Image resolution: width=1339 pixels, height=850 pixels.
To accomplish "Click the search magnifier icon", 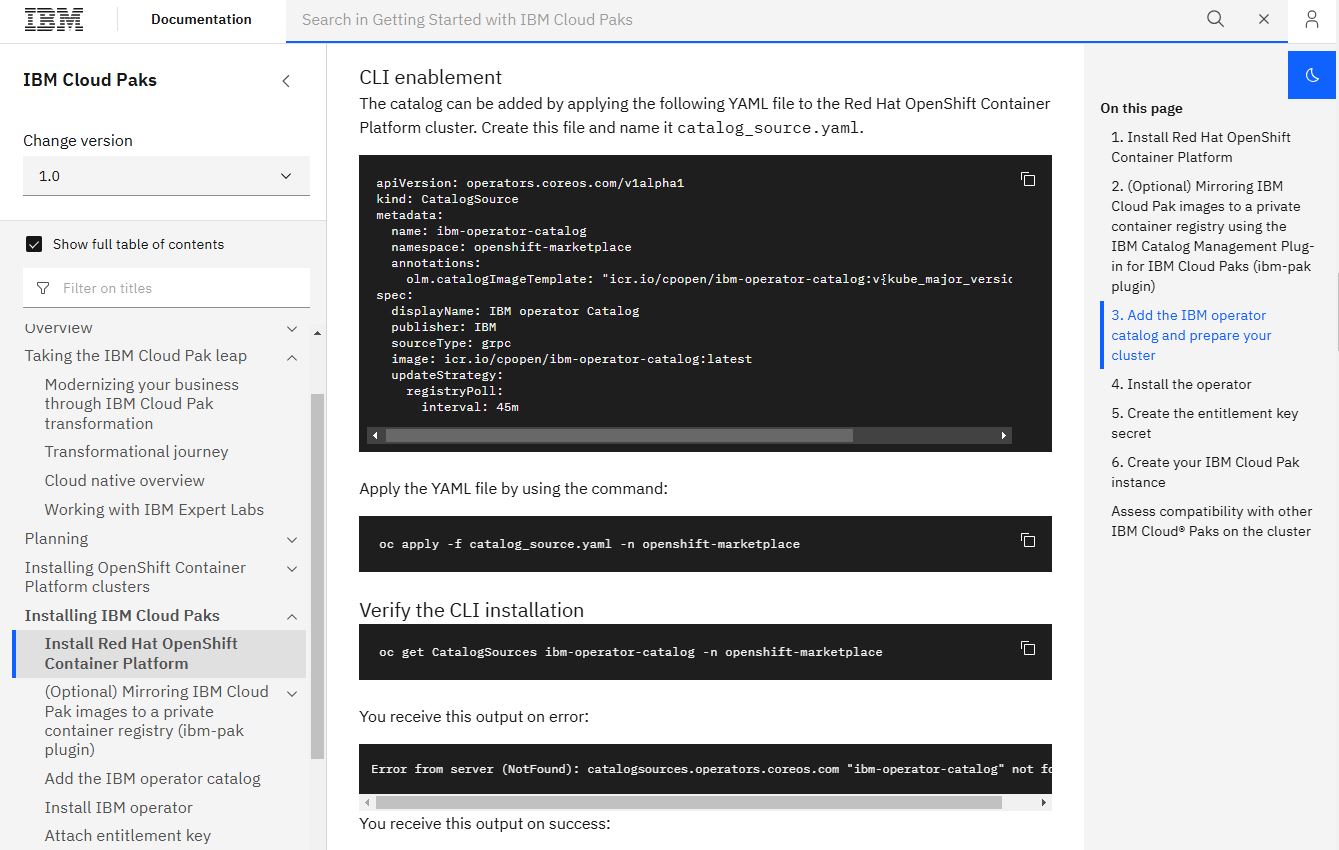I will click(1215, 19).
